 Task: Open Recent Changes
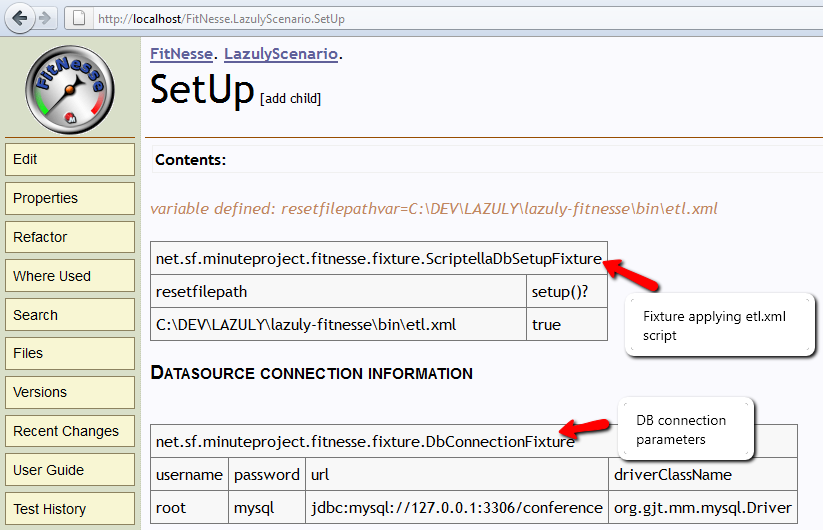[70, 431]
